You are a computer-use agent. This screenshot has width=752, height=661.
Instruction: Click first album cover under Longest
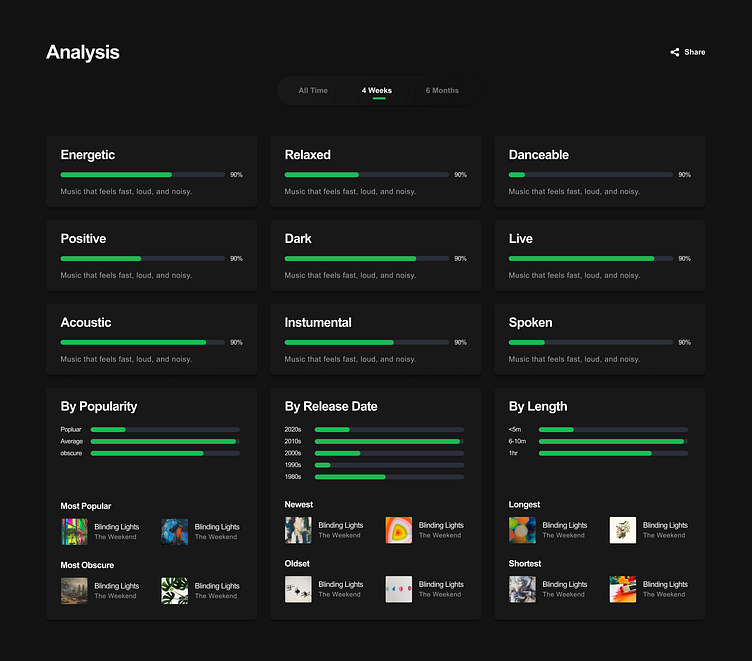(522, 530)
